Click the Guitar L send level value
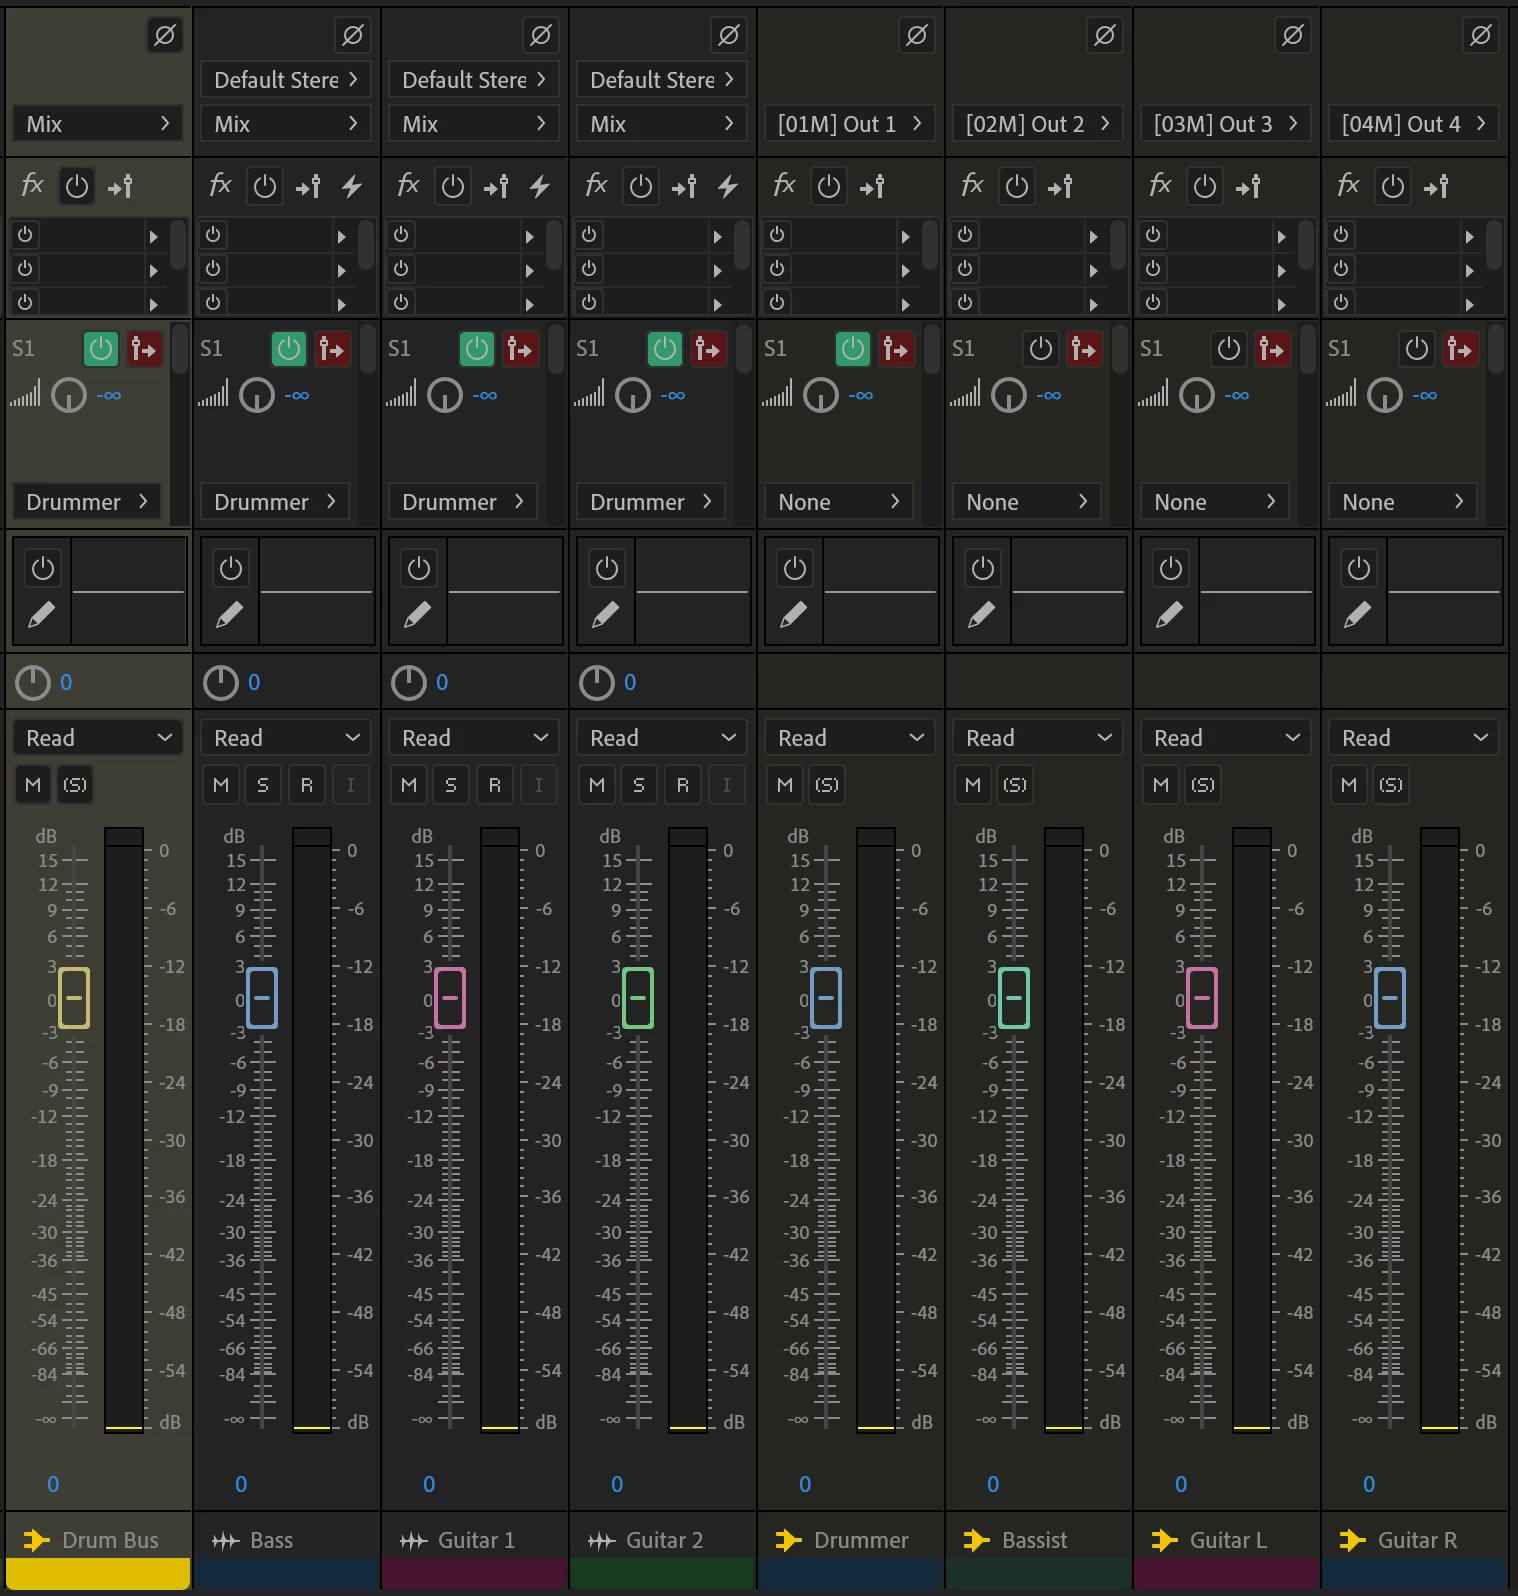This screenshot has width=1518, height=1596. (x=1237, y=396)
